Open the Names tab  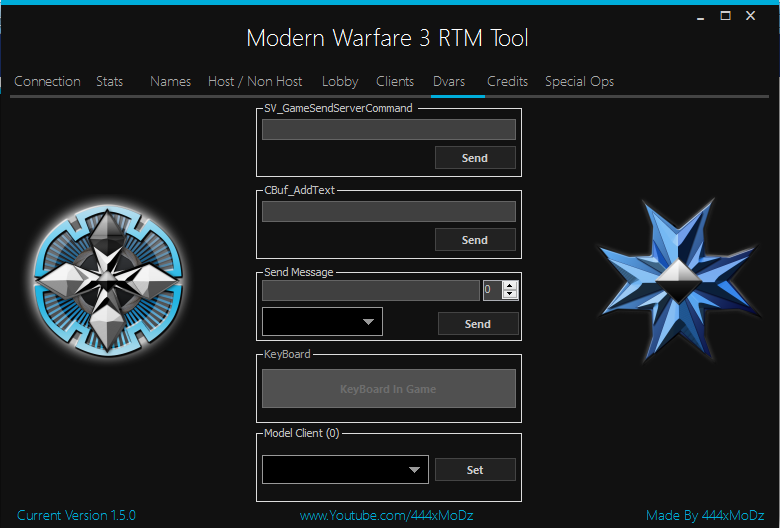[171, 81]
